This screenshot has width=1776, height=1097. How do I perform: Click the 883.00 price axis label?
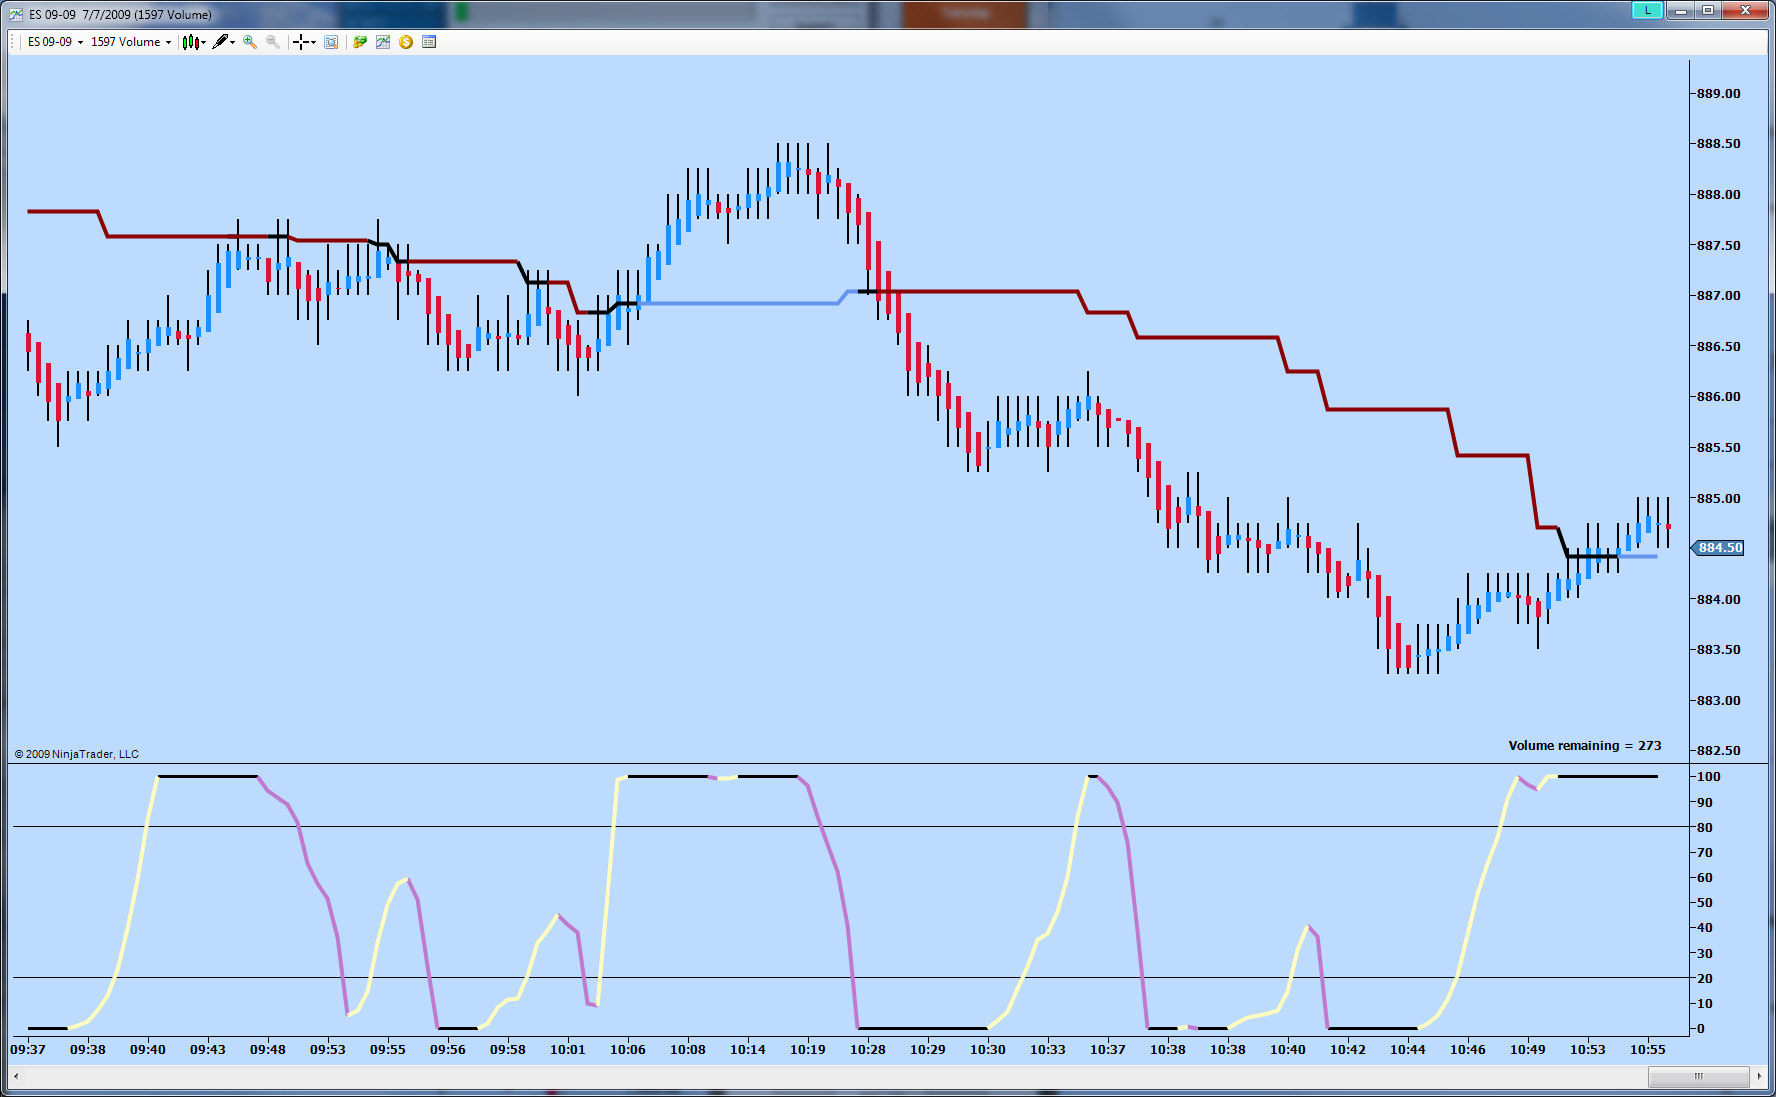coord(1718,701)
